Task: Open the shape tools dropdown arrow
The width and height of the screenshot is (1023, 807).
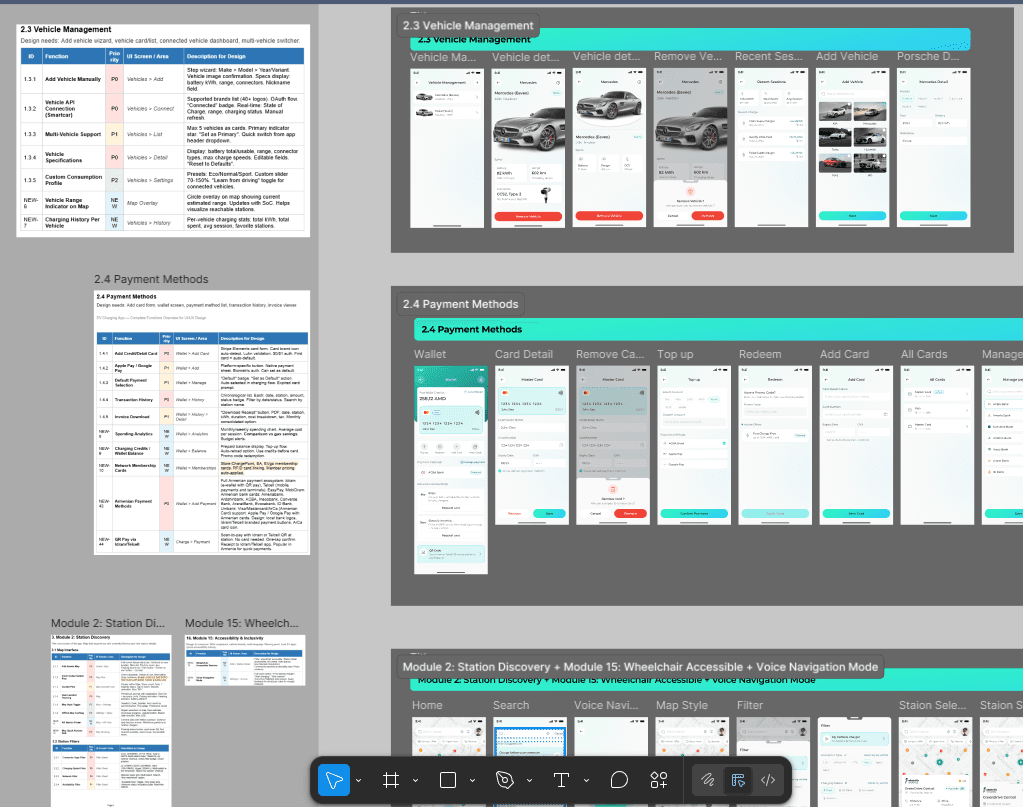Action: click(472, 780)
